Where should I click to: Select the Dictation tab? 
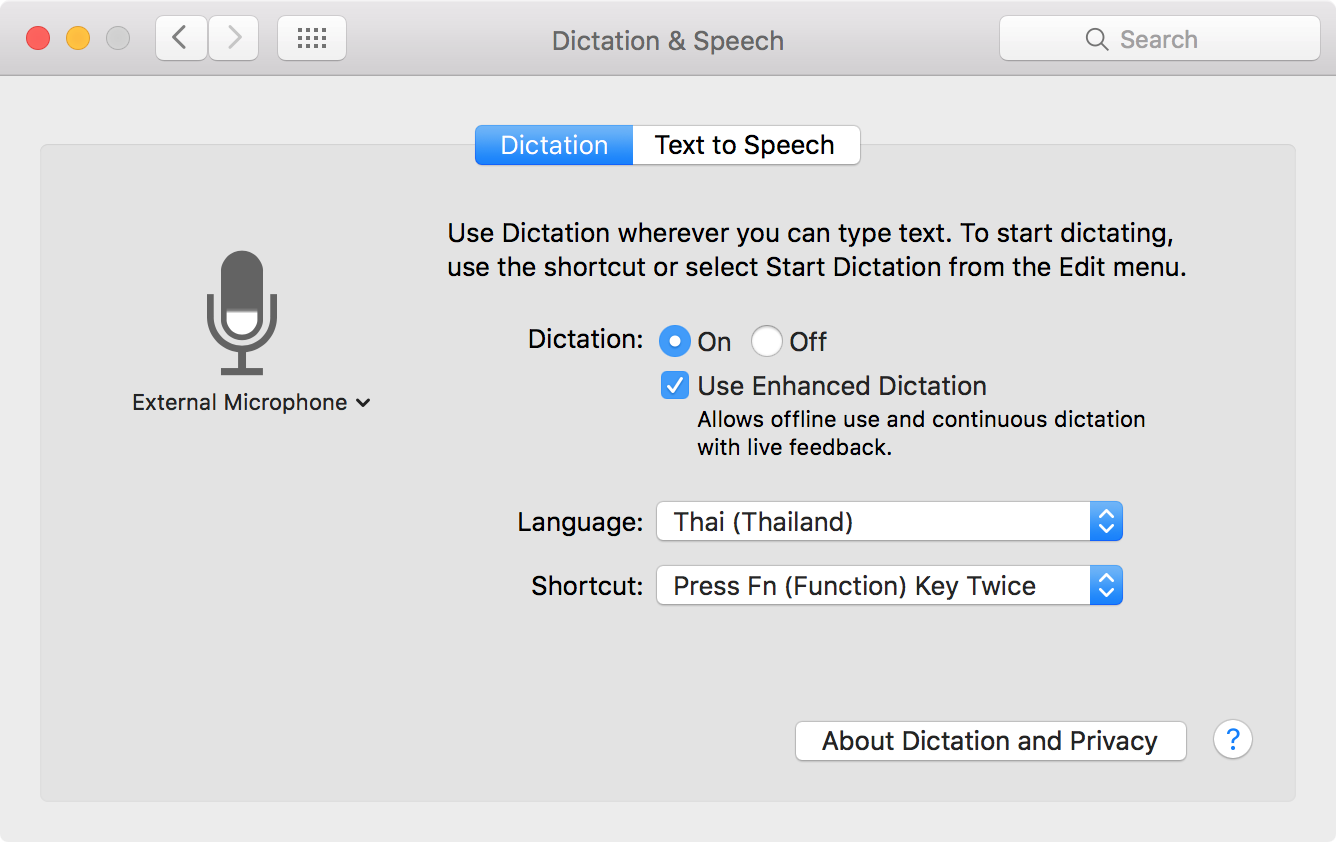[x=553, y=145]
